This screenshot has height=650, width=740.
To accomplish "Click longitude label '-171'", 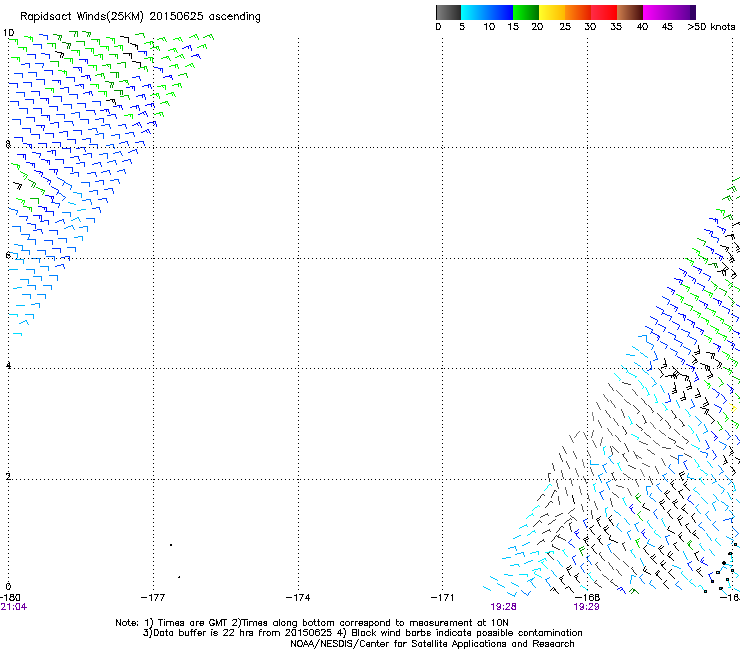I will pos(443,598).
